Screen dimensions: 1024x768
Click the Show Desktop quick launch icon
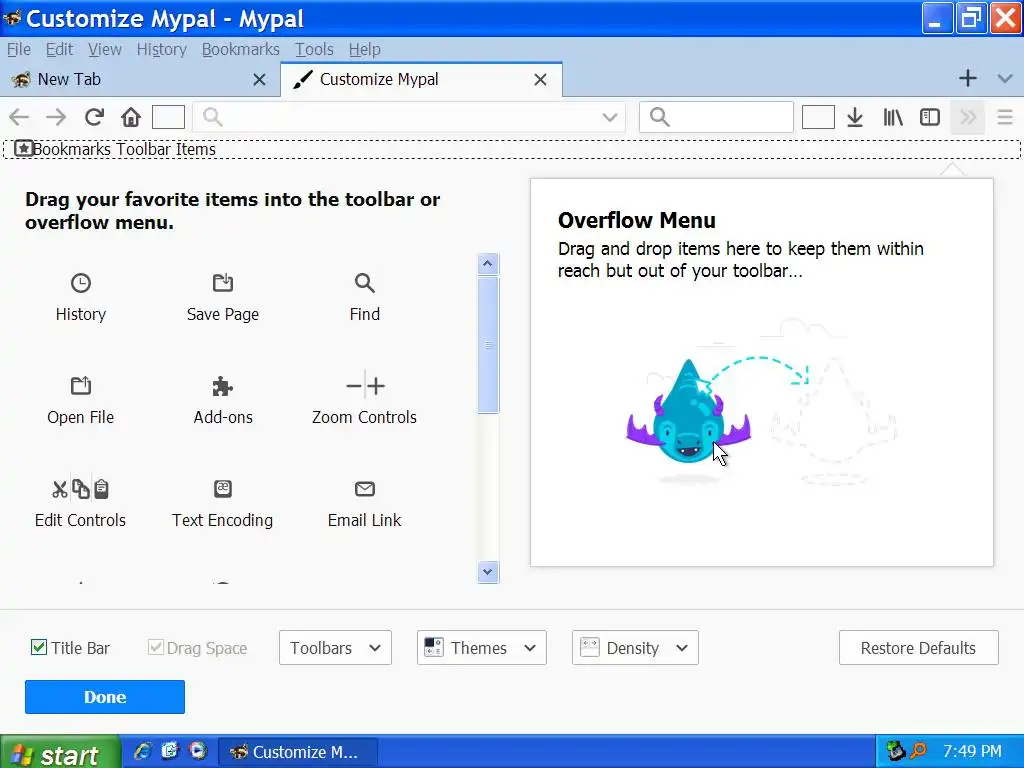pyautogui.click(x=170, y=752)
